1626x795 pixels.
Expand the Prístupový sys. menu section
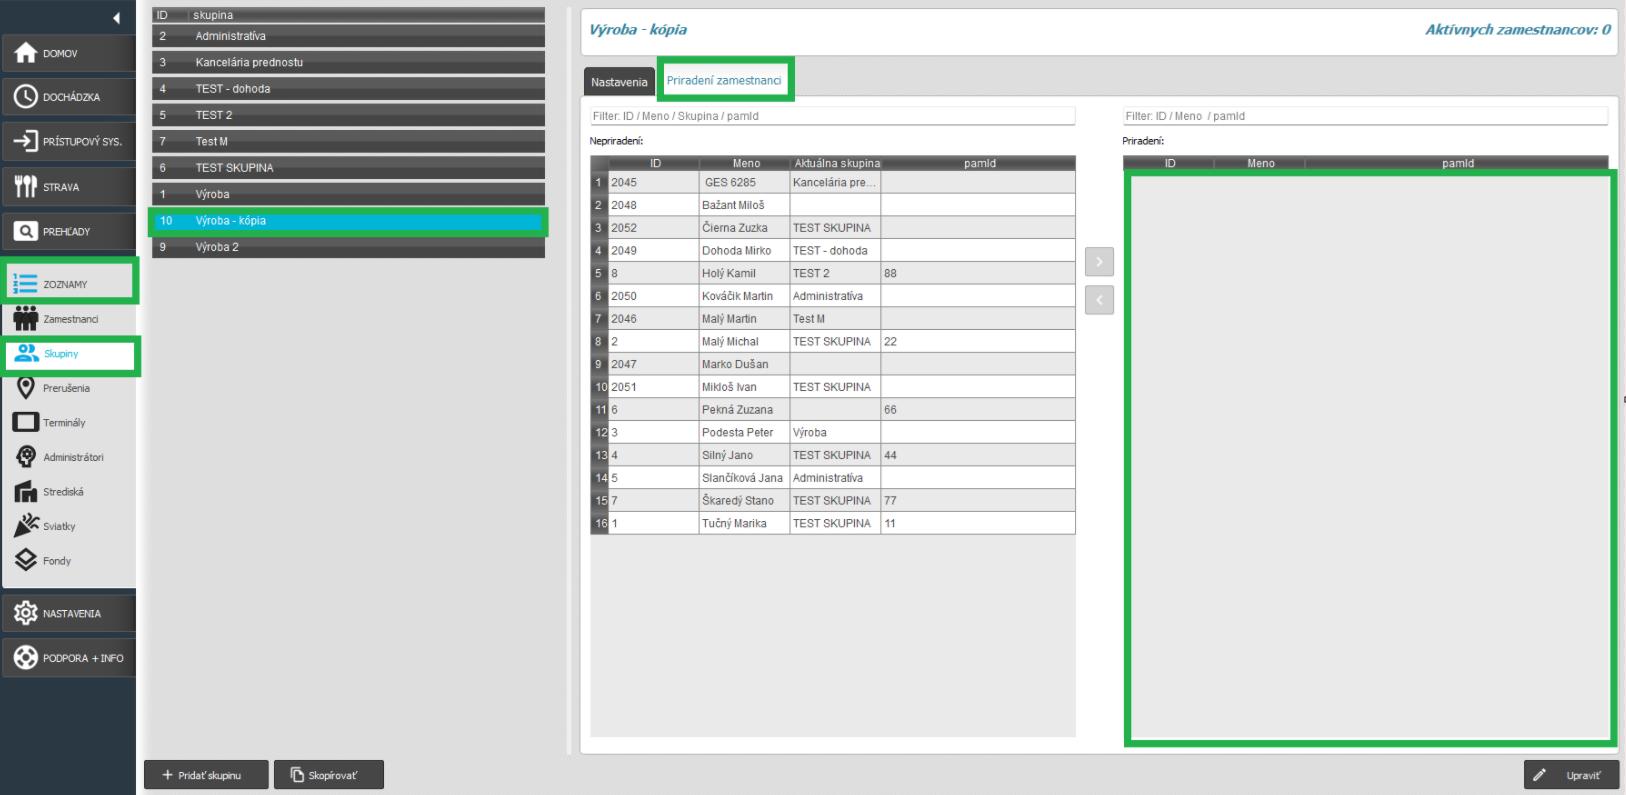tap(68, 141)
